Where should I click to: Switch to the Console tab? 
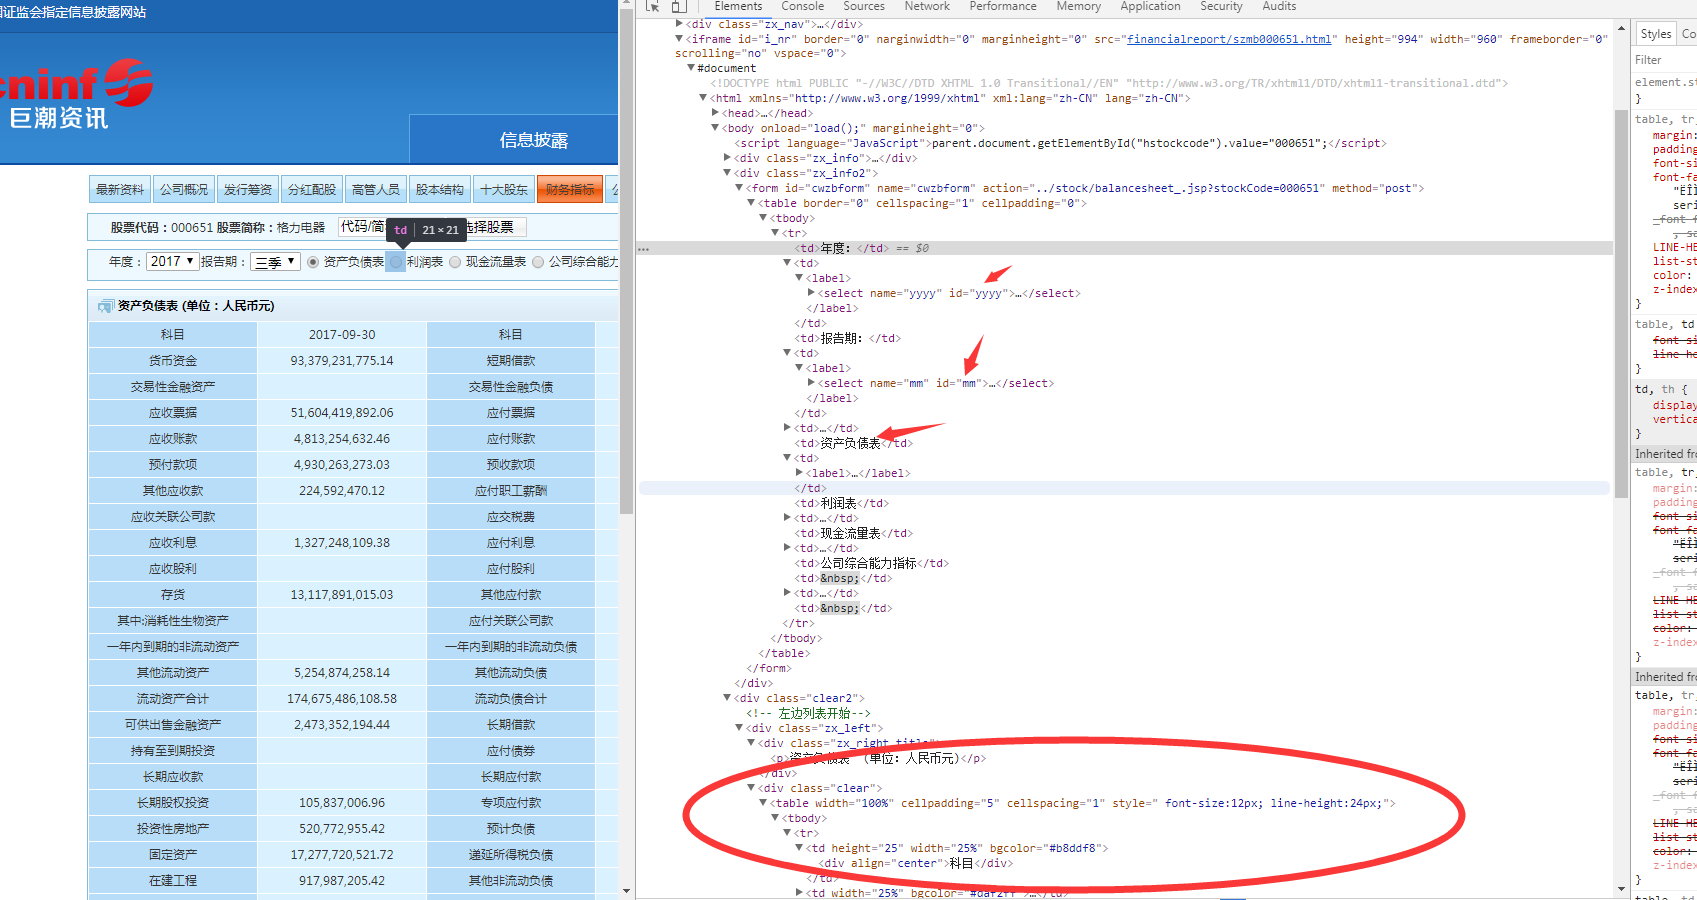coord(802,6)
